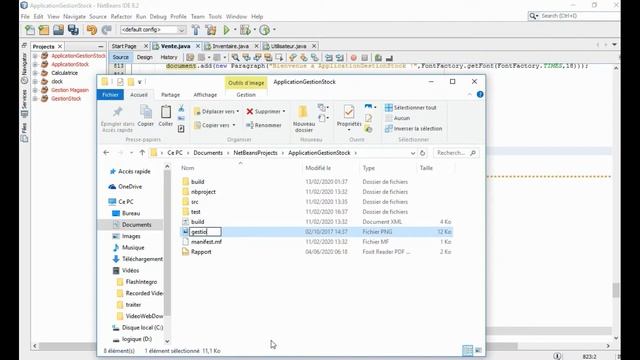The height and width of the screenshot is (360, 640).
Task: Click NetBeans search magnifier icon
Action: pyautogui.click(x=533, y=16)
